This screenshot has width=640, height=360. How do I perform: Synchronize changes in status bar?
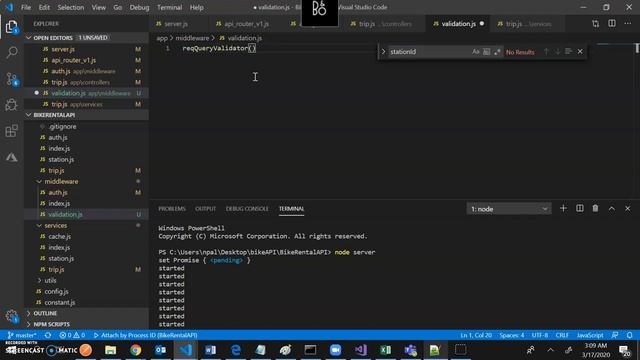(x=48, y=335)
